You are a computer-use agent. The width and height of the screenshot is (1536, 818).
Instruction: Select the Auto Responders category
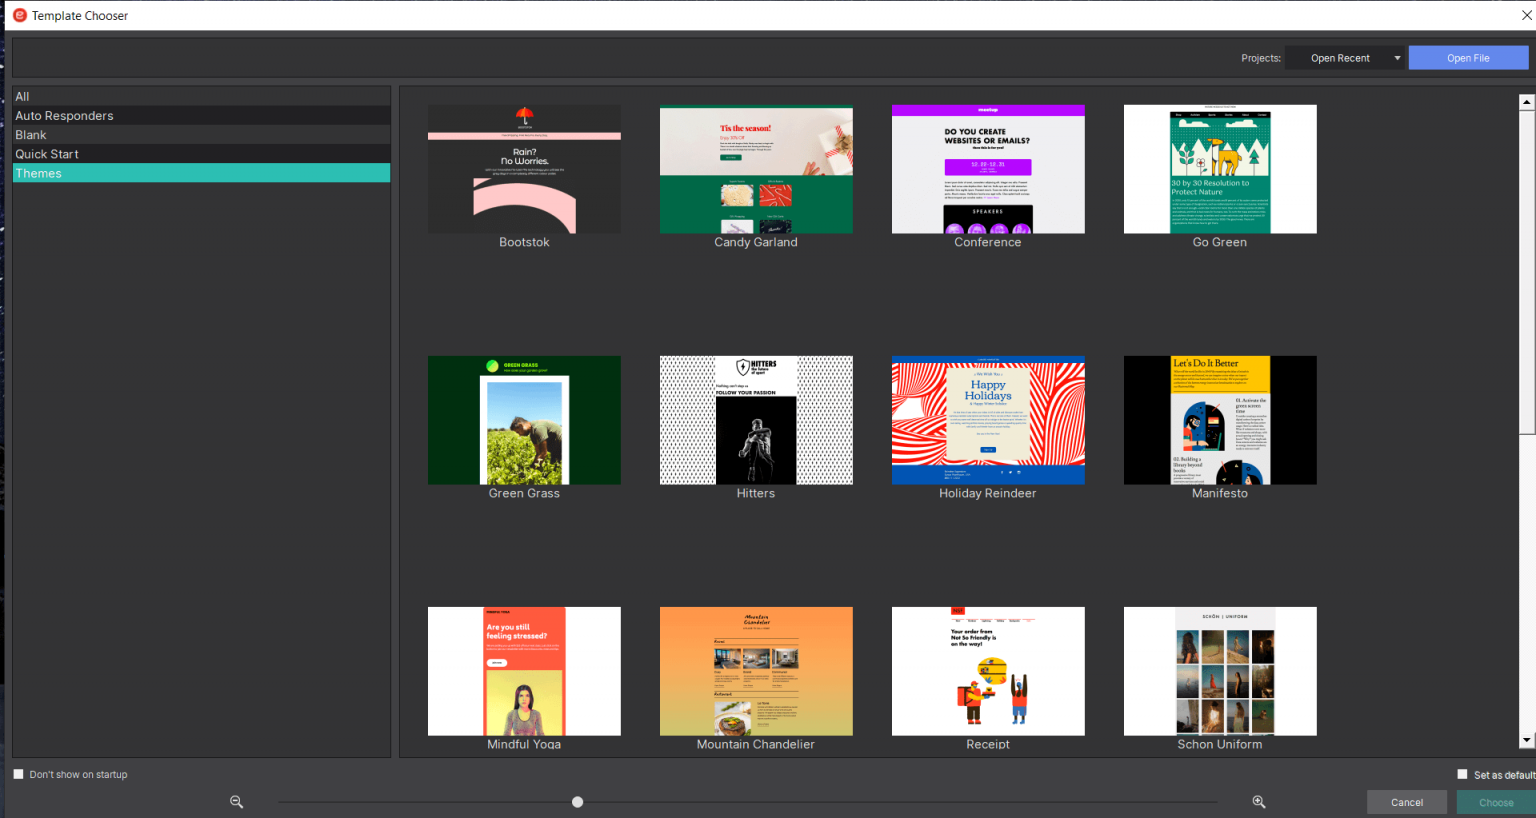coord(200,115)
